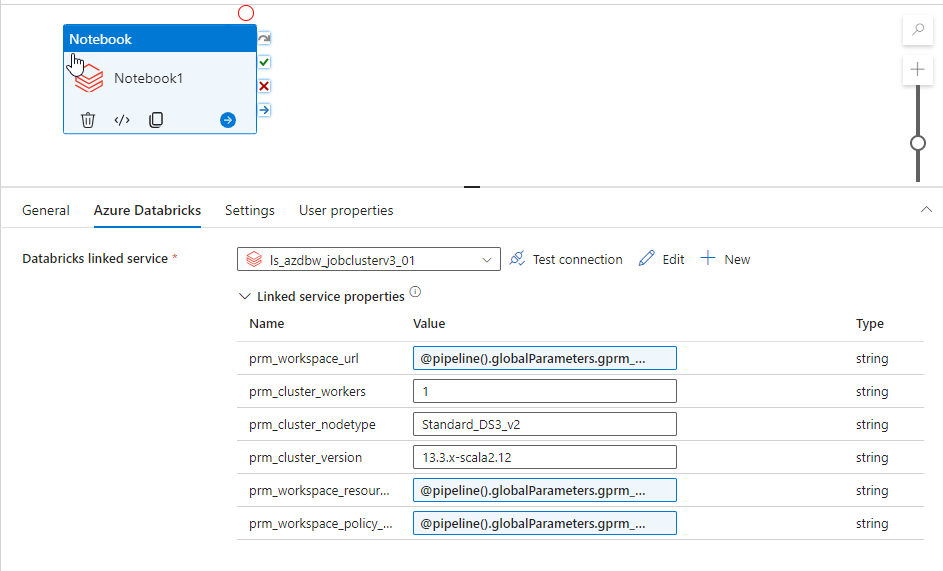943x571 pixels.
Task: Click the Name column header
Action: click(266, 324)
